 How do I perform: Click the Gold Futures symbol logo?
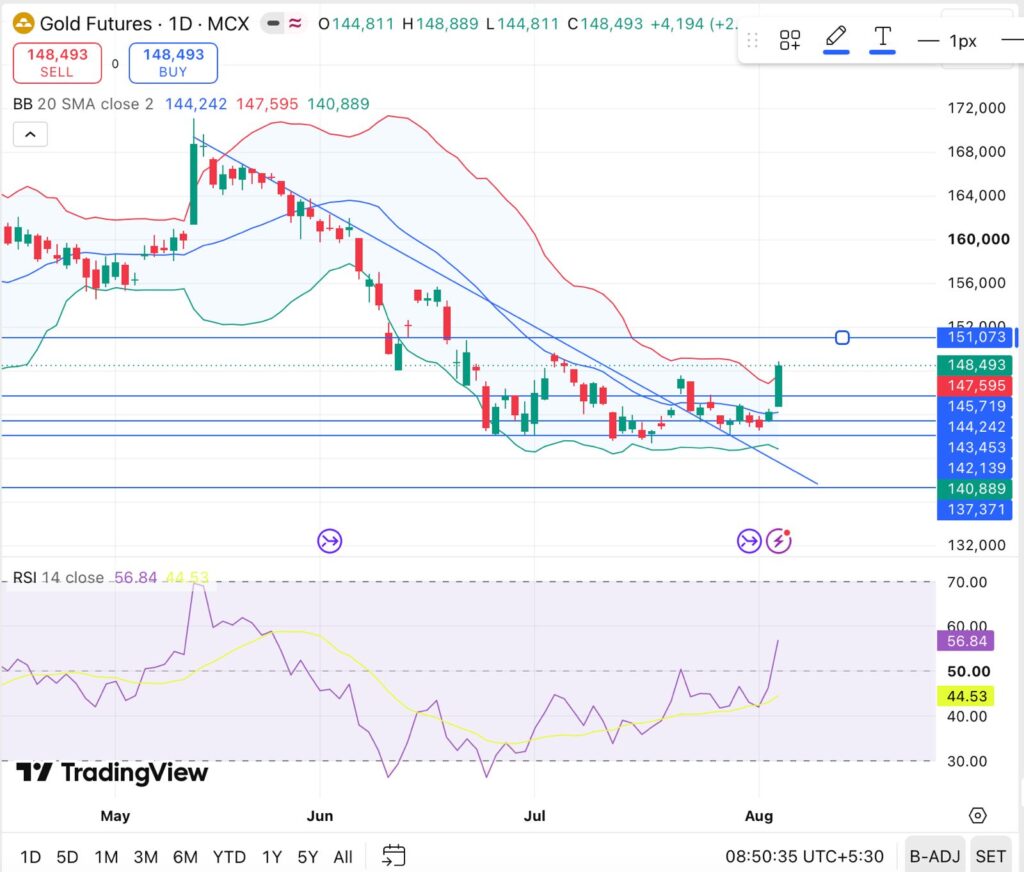(24, 24)
